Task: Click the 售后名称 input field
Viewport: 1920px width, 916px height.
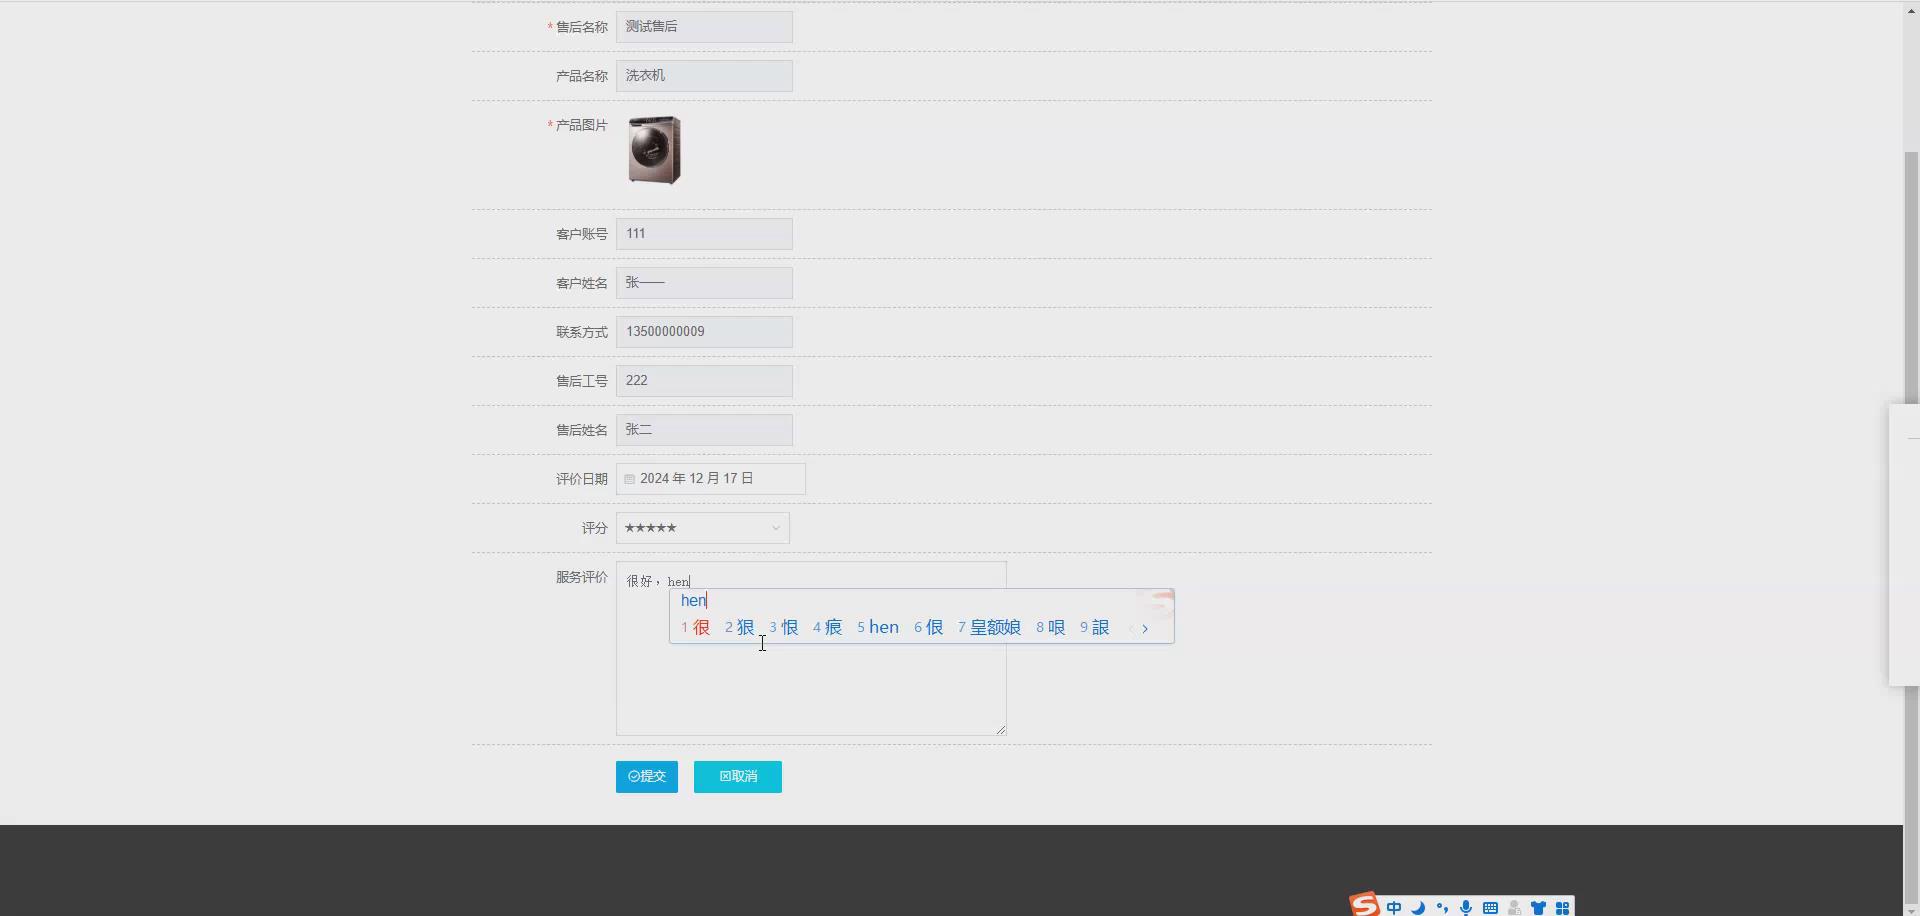Action: (704, 27)
